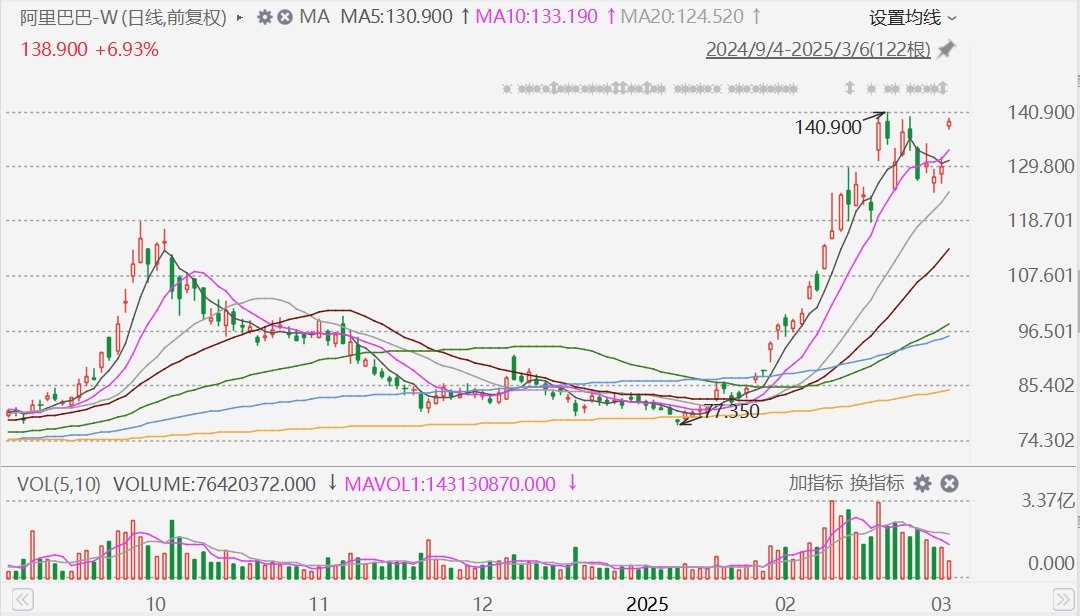This screenshot has height=616, width=1080.
Task: Open the 2024/9/4-2025/3/6 date range link
Action: (x=818, y=50)
